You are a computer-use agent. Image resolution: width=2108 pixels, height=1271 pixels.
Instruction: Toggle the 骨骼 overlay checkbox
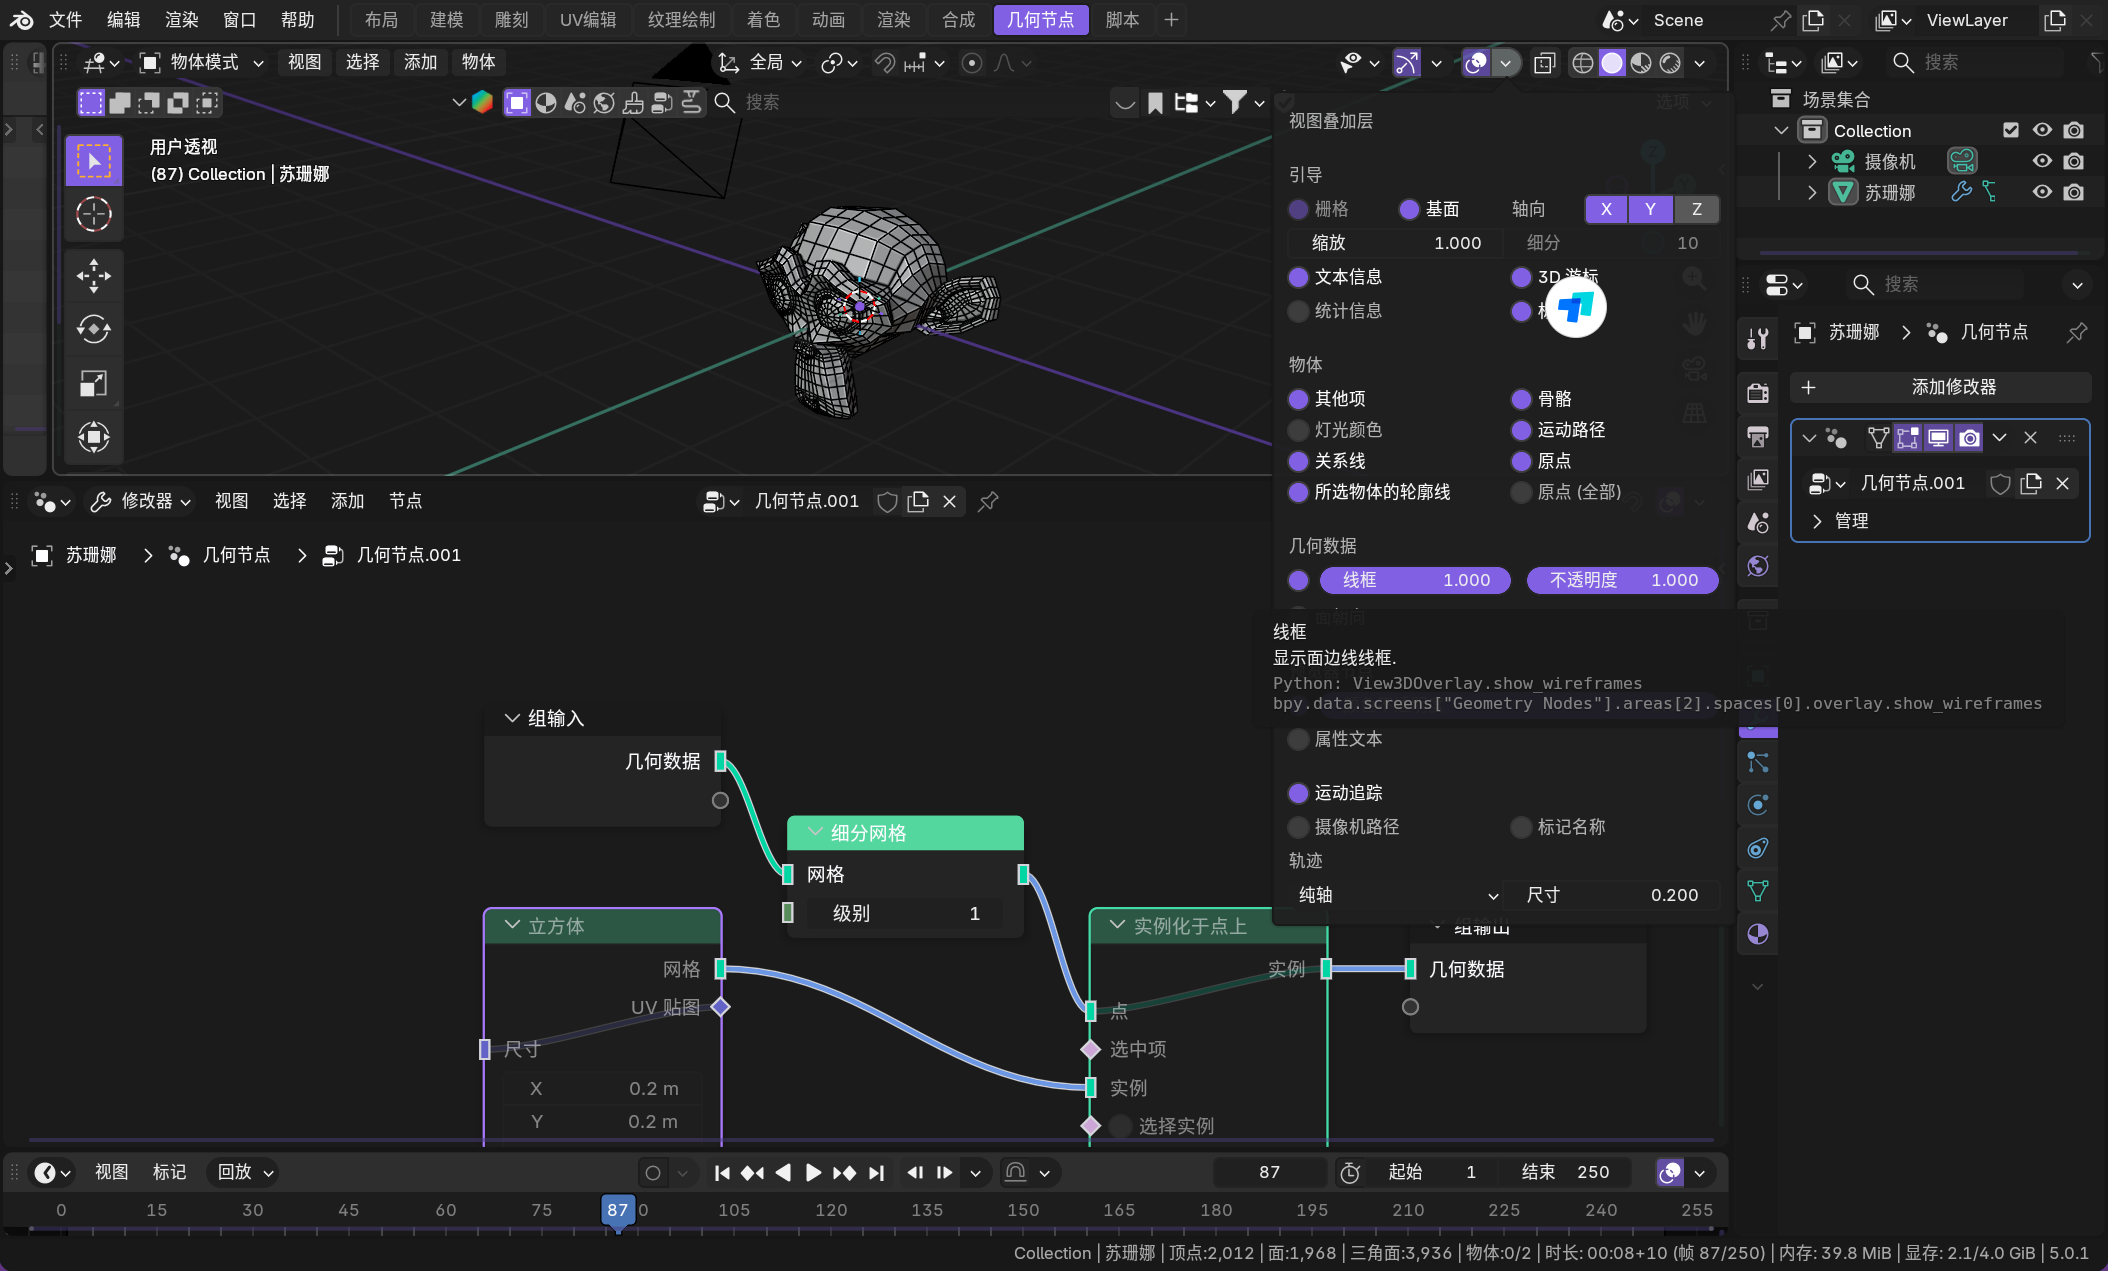coord(1521,399)
